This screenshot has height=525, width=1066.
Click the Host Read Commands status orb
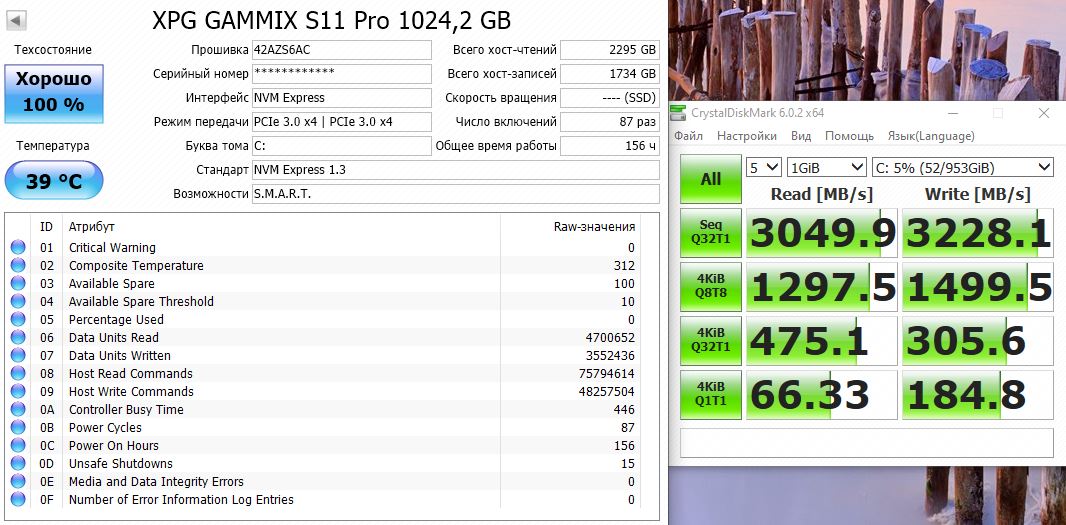[18, 373]
